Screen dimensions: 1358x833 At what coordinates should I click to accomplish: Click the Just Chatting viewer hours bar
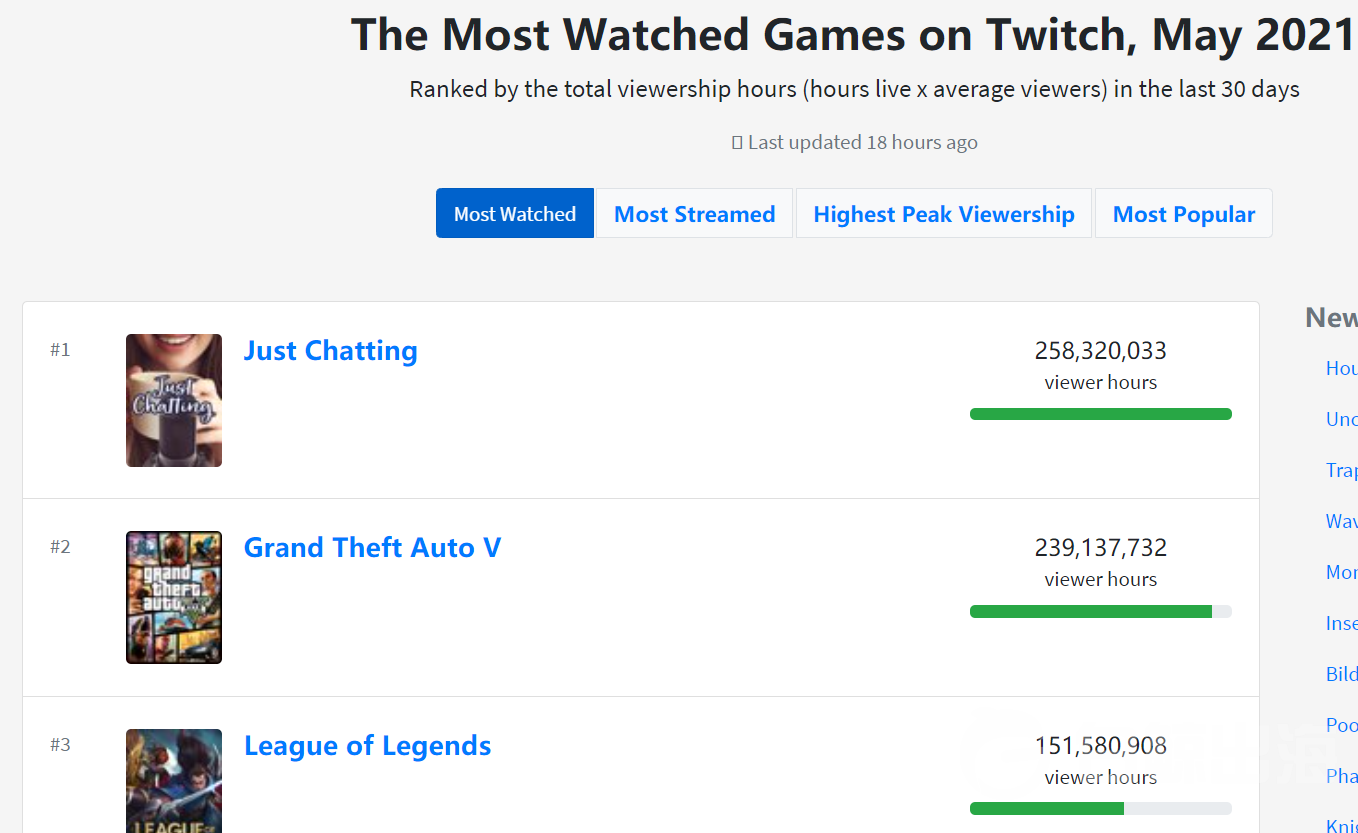click(1100, 414)
